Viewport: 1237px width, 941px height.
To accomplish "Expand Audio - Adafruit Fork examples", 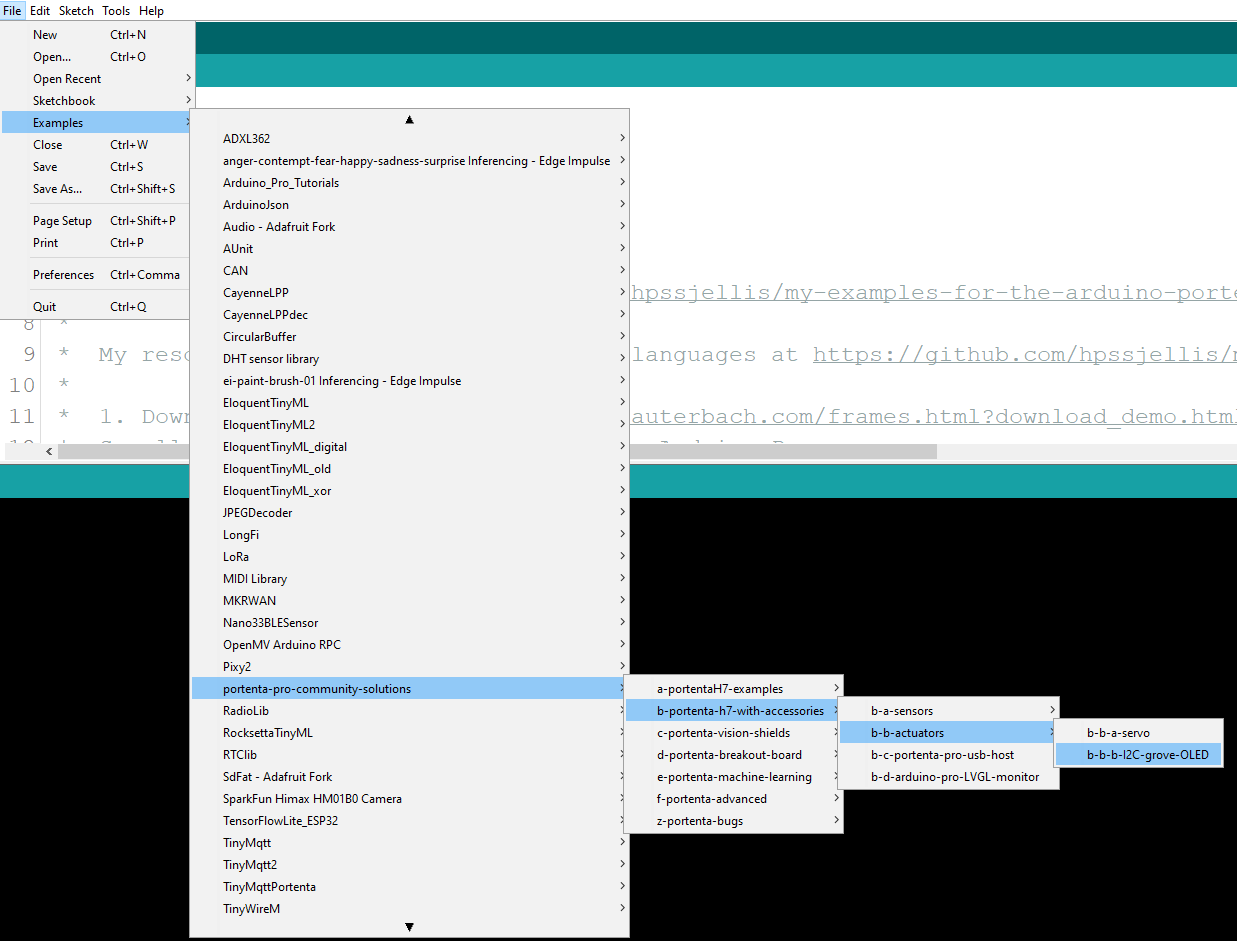I will coord(410,227).
